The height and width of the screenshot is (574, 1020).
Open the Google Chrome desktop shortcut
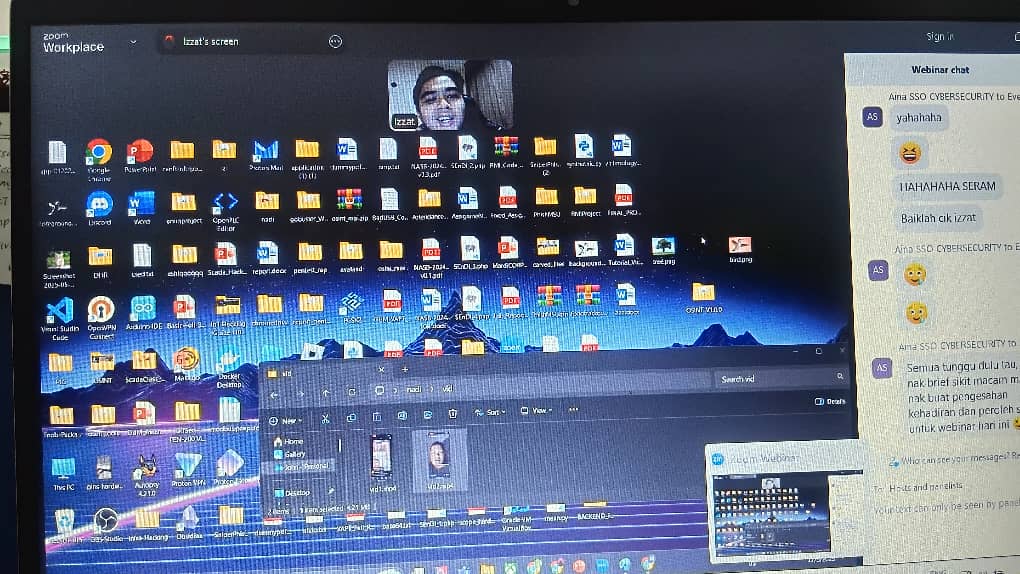[x=99, y=159]
